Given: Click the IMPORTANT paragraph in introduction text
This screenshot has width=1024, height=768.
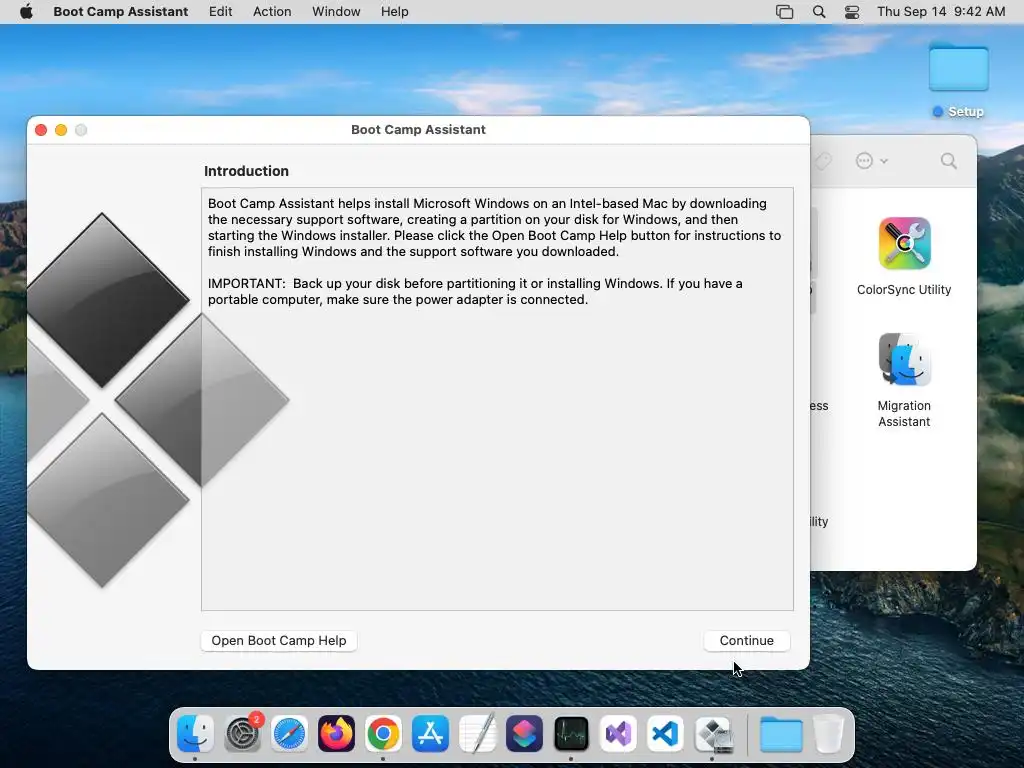Looking at the screenshot, I should click(475, 291).
